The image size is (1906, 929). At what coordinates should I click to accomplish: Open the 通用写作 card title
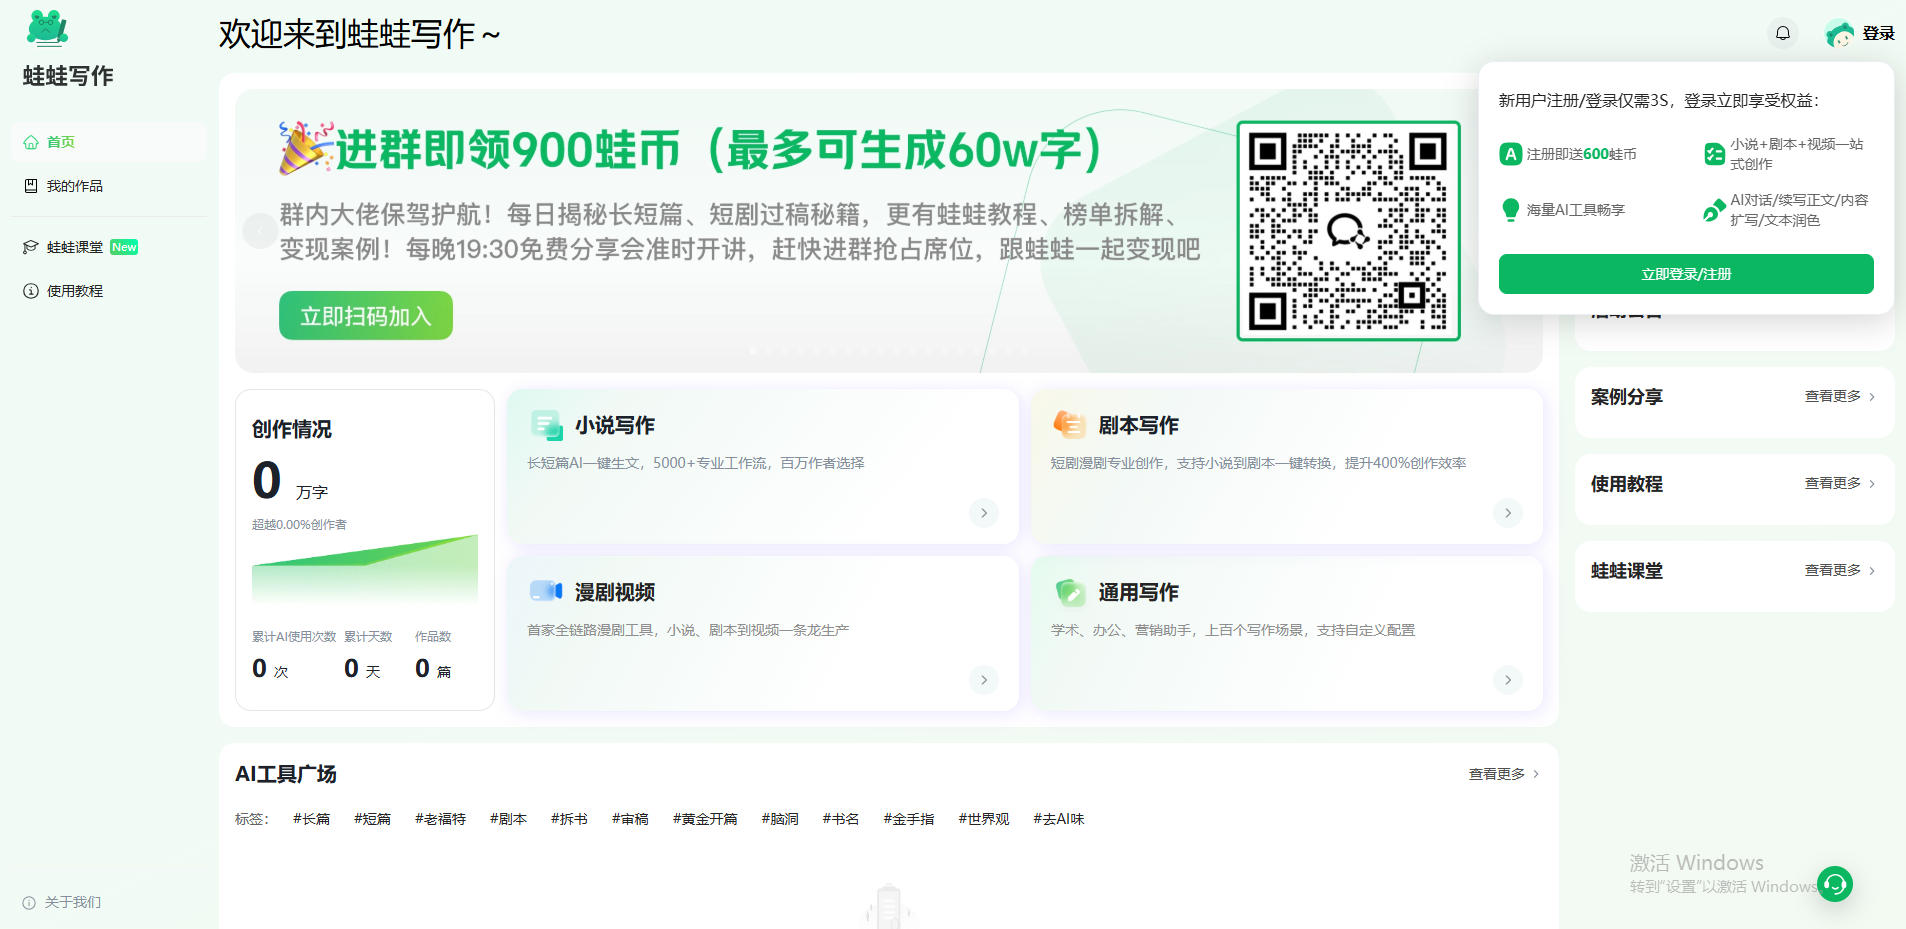click(x=1138, y=592)
